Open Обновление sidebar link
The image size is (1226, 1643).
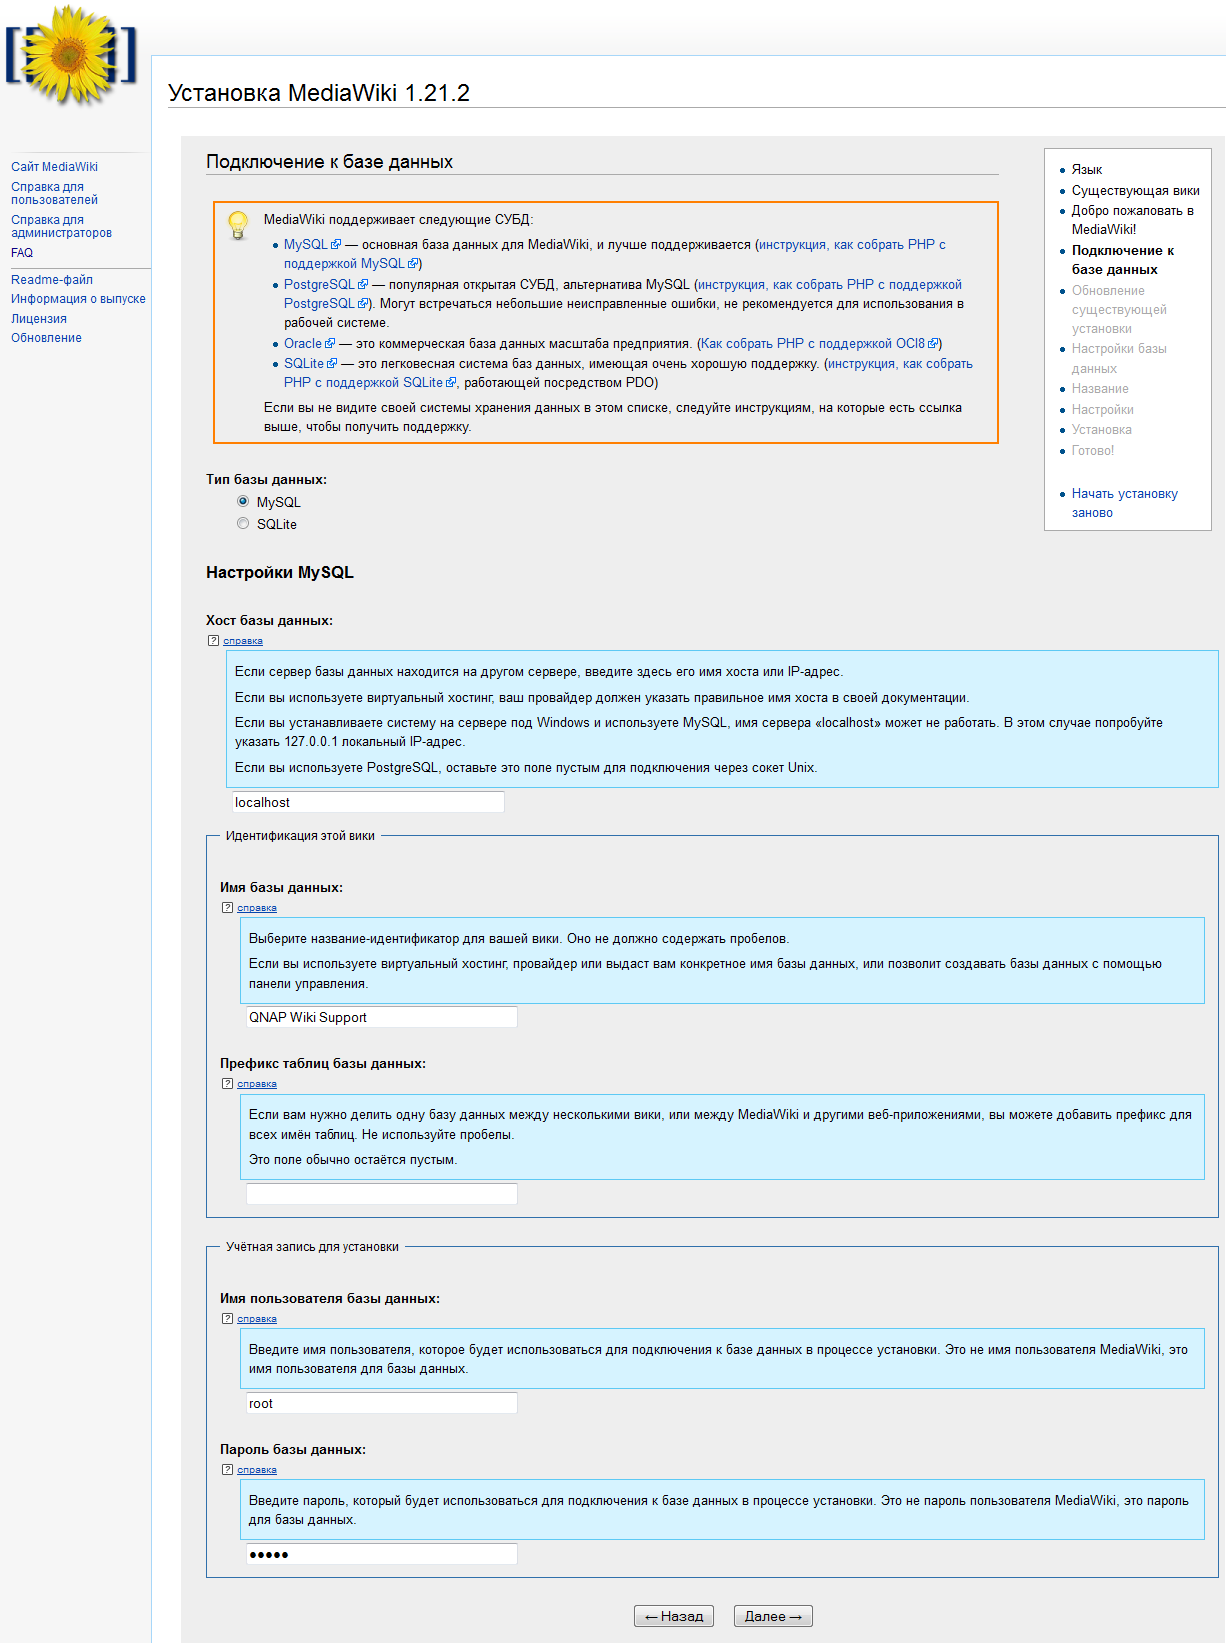[x=46, y=338]
